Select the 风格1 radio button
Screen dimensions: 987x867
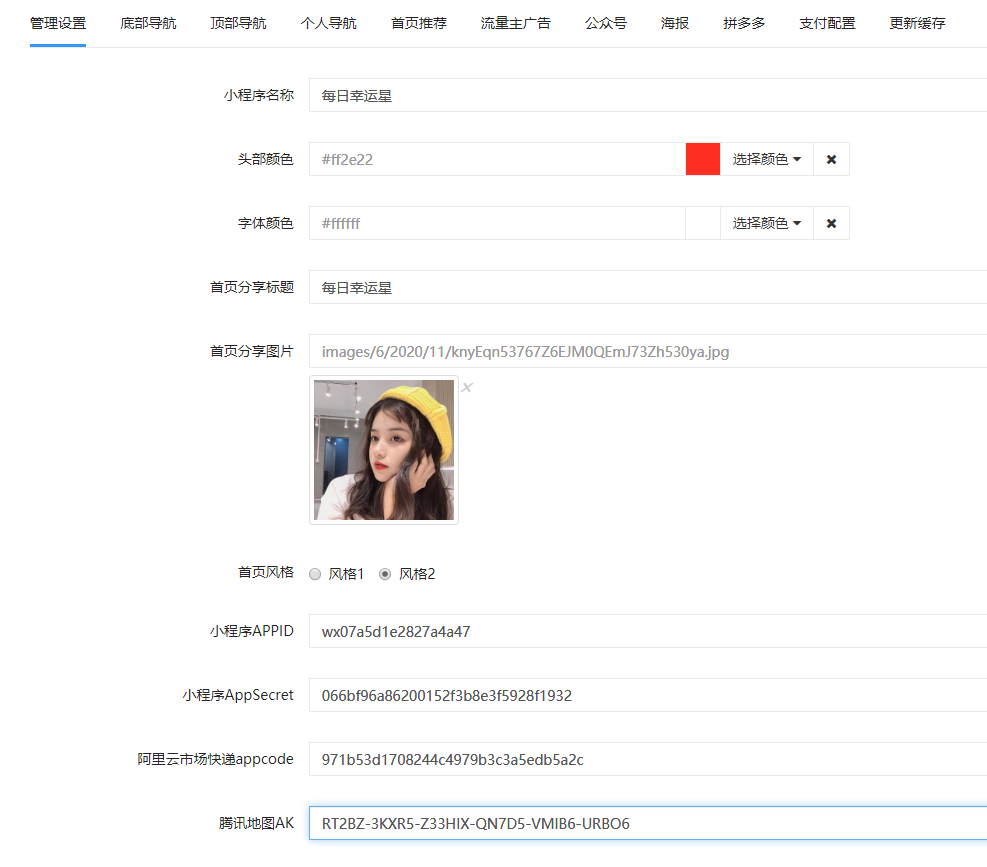click(315, 574)
